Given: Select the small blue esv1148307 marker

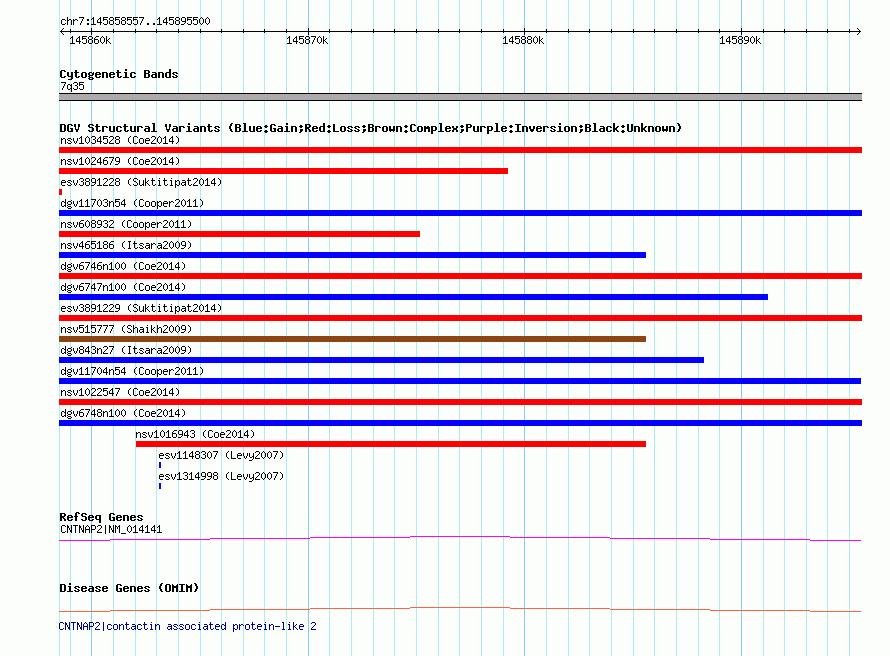Looking at the screenshot, I should tap(160, 465).
